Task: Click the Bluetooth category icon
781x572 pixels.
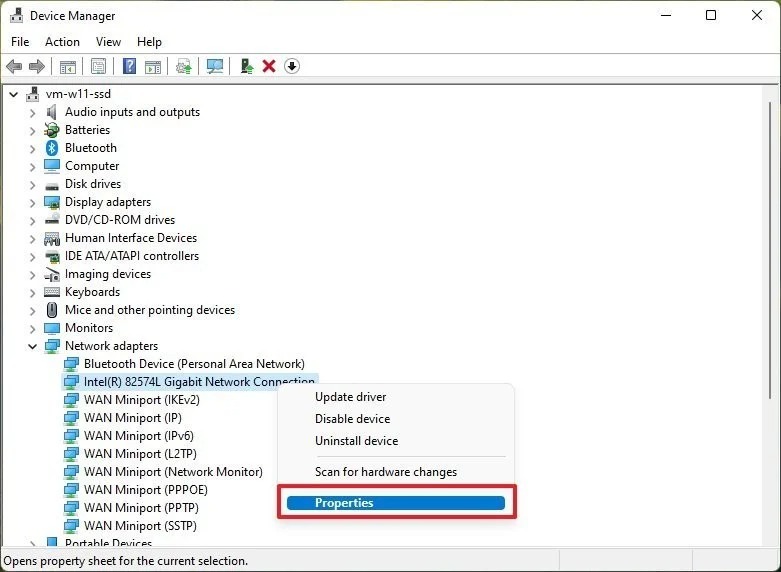Action: tap(52, 148)
